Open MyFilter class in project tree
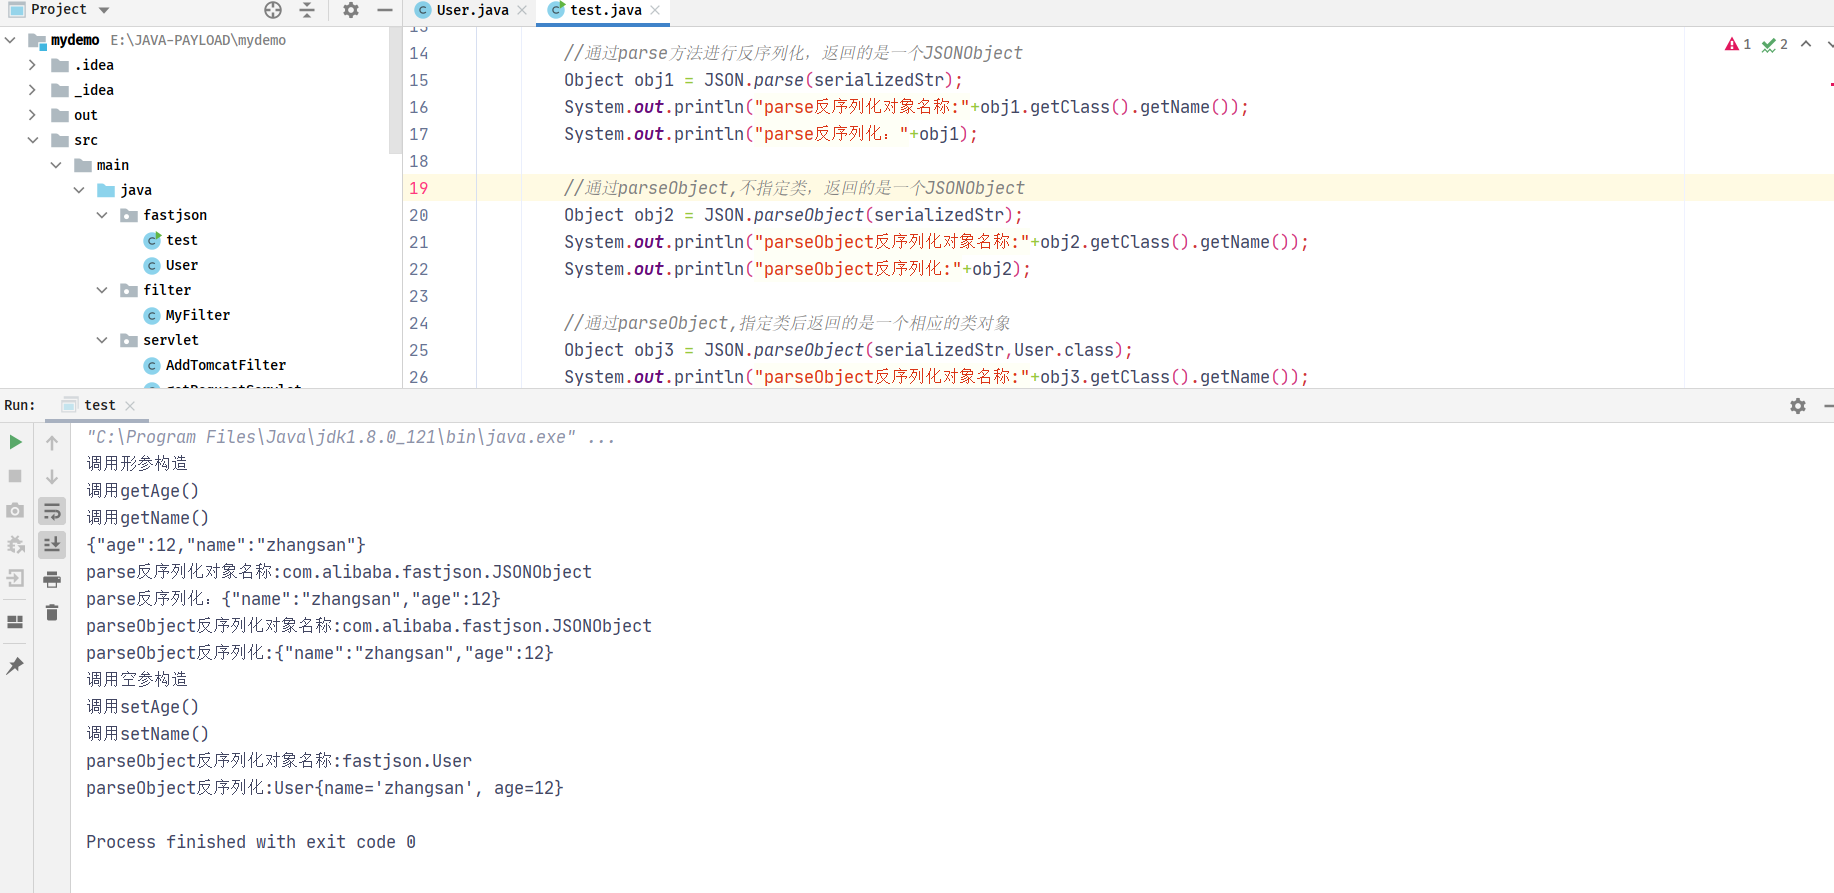Viewport: 1834px width, 893px height. [x=197, y=315]
